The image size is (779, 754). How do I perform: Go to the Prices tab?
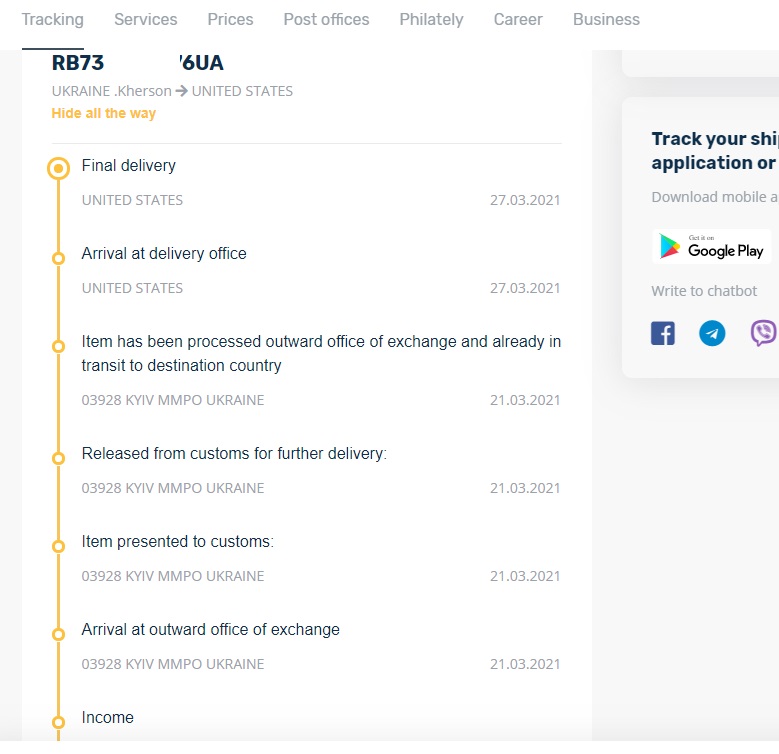pos(230,19)
